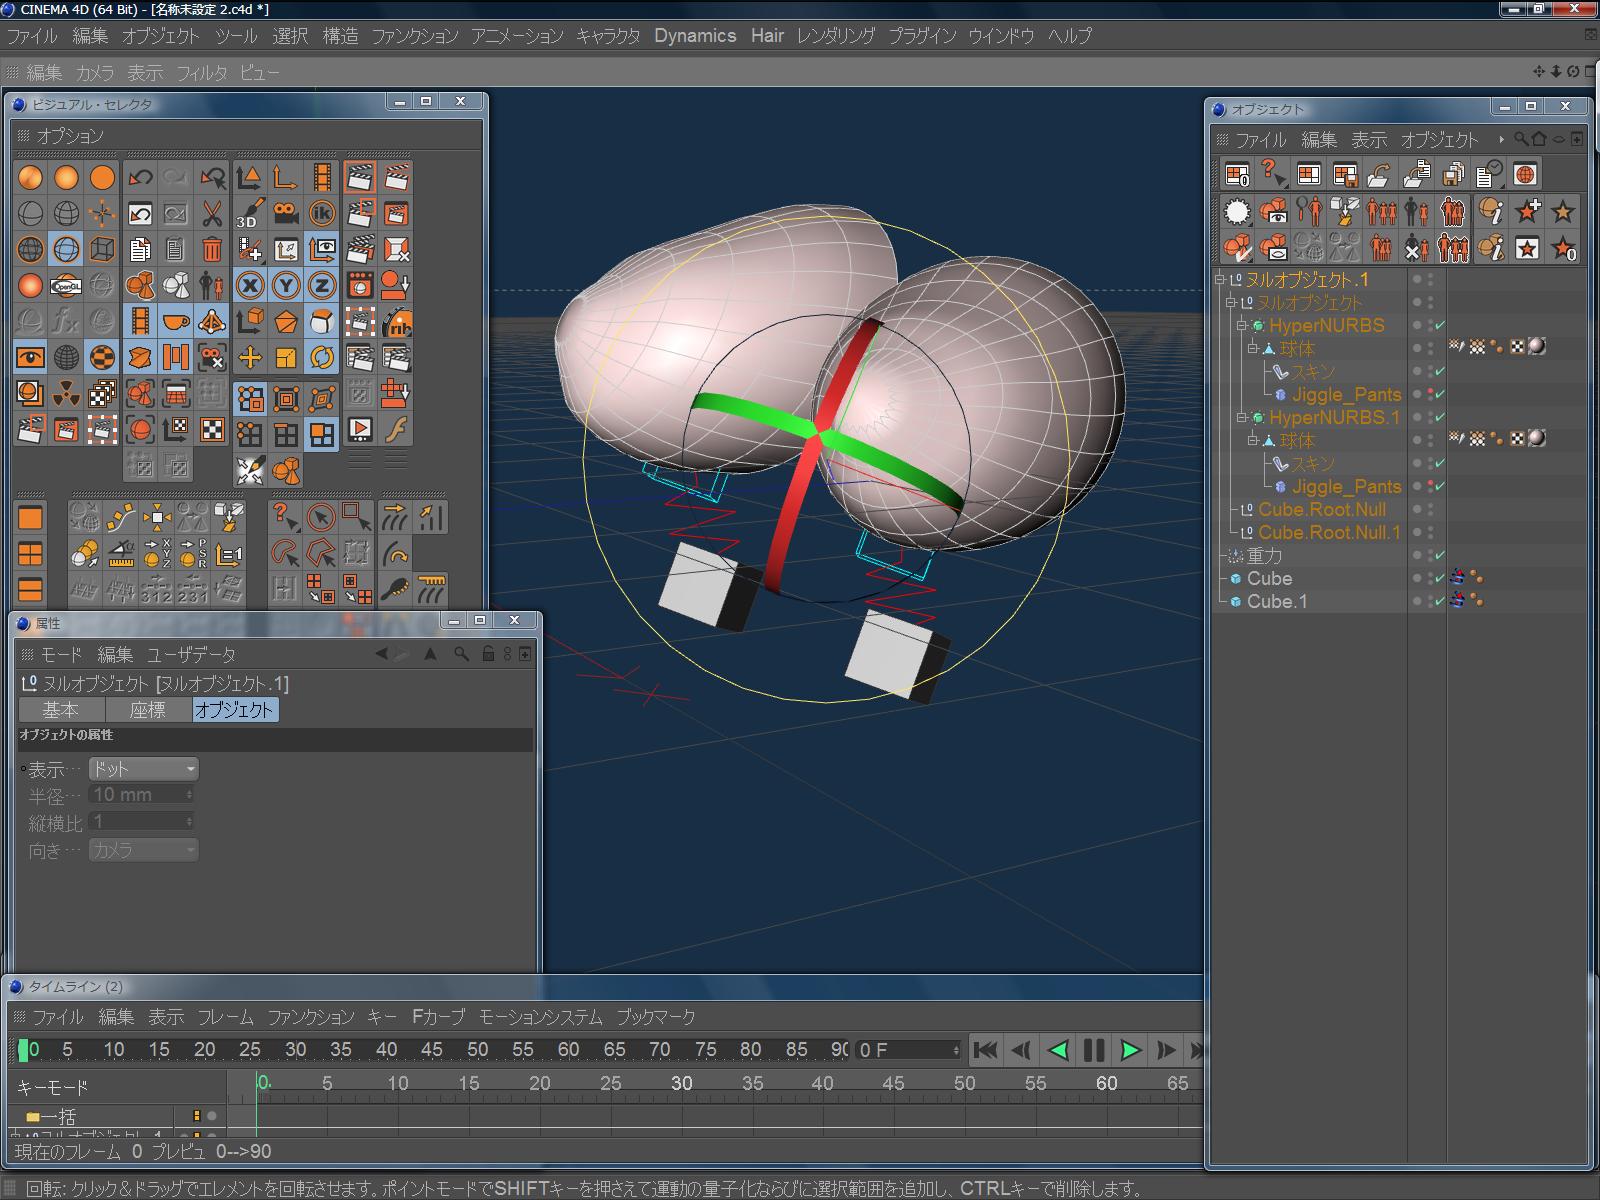Click the trash can delete icon
Image resolution: width=1600 pixels, height=1200 pixels.
tap(212, 250)
